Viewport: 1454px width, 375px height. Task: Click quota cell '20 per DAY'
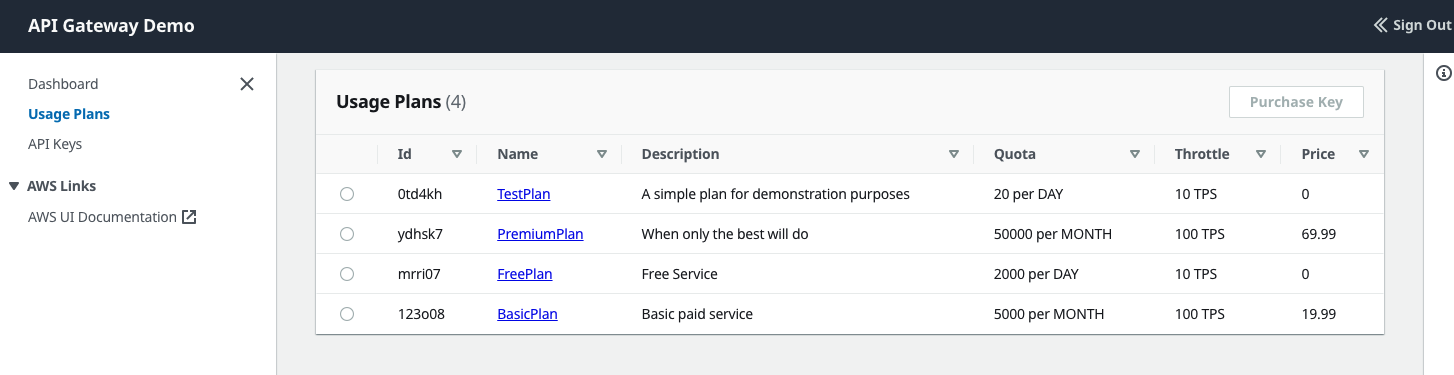point(1028,194)
